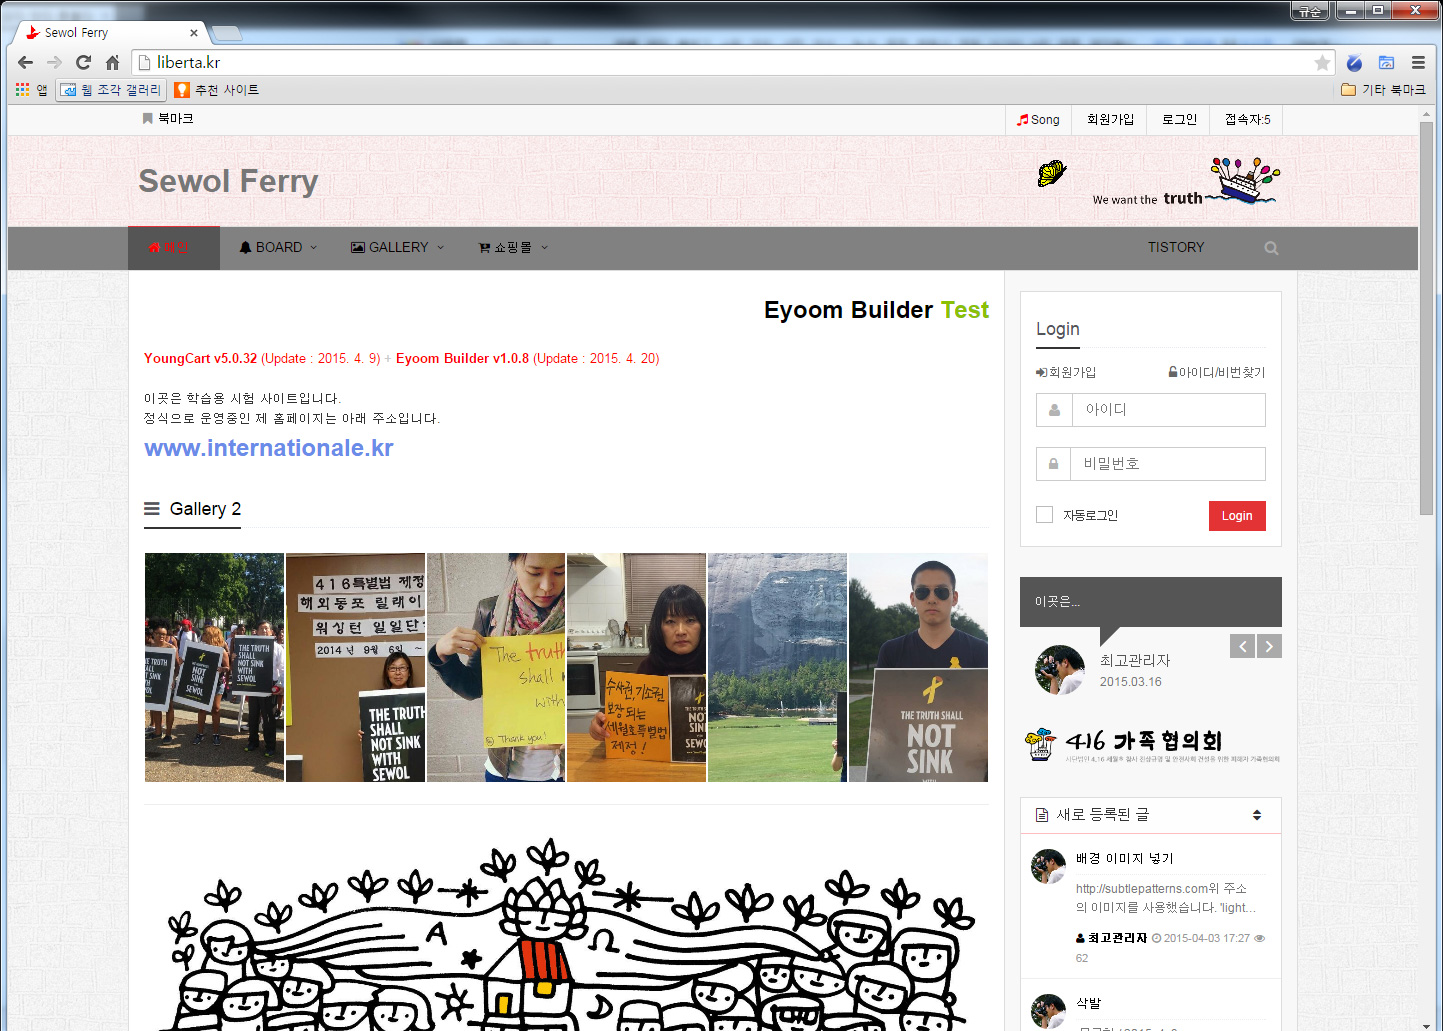Open the post 배경 이미지 넣기

click(x=1125, y=858)
